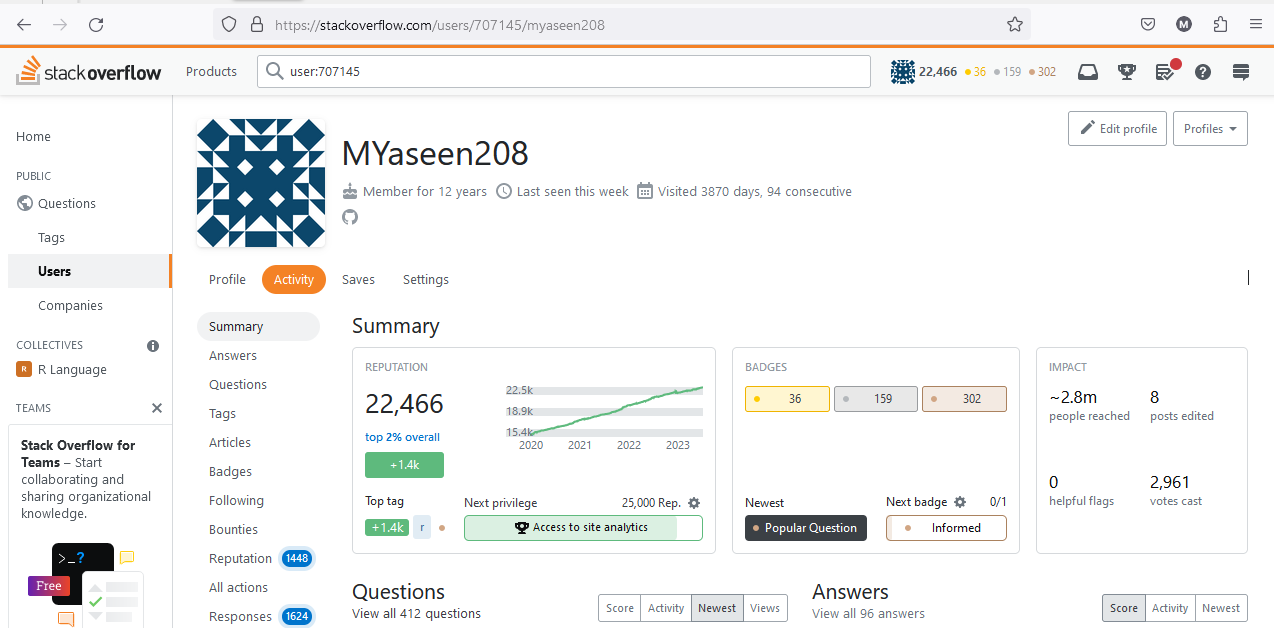Click the Collectives info icon in sidebar
The width and height of the screenshot is (1274, 628).
pyautogui.click(x=153, y=346)
